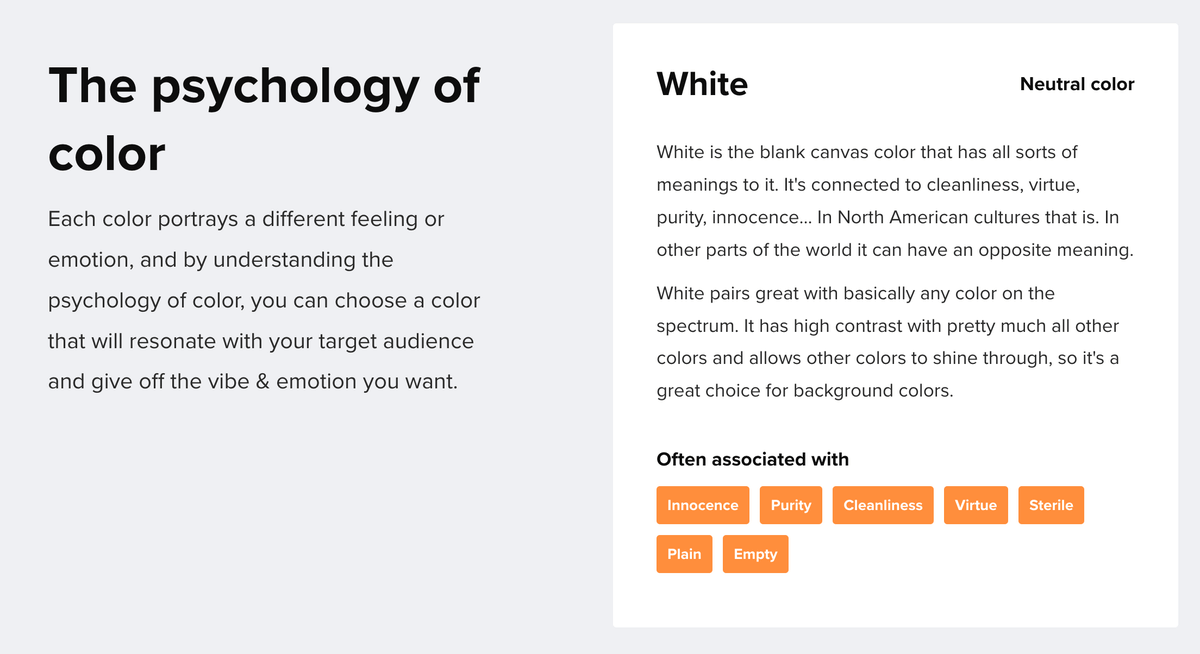Screen dimensions: 1200x654
Task: Select the Empty tag
Action: pyautogui.click(x=755, y=554)
